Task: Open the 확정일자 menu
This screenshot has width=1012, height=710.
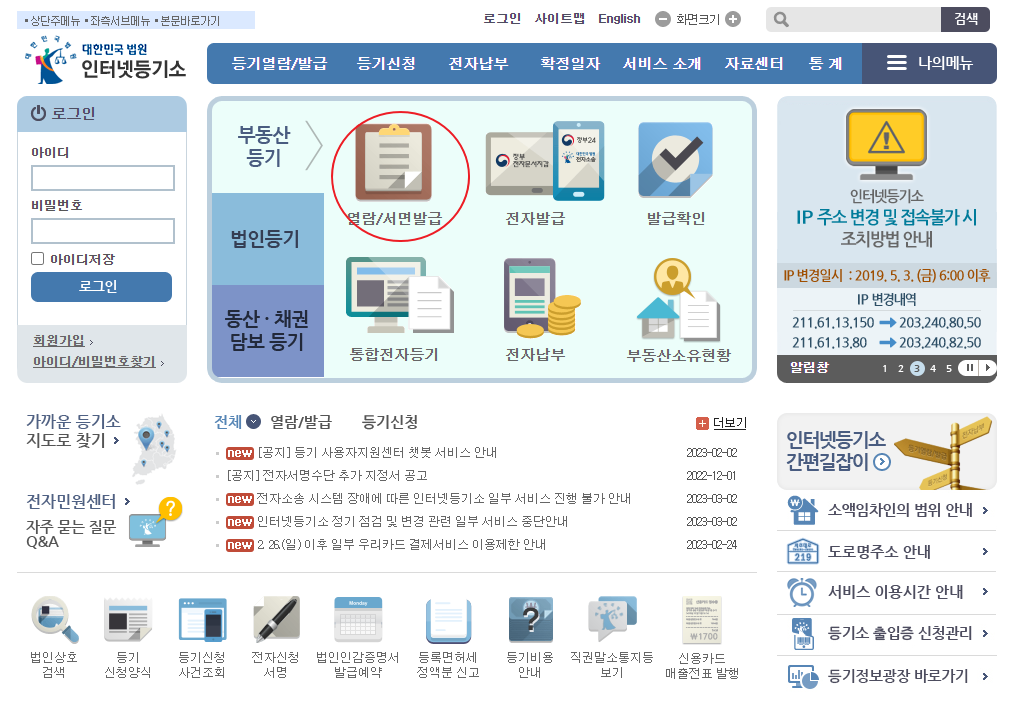Action: 570,63
